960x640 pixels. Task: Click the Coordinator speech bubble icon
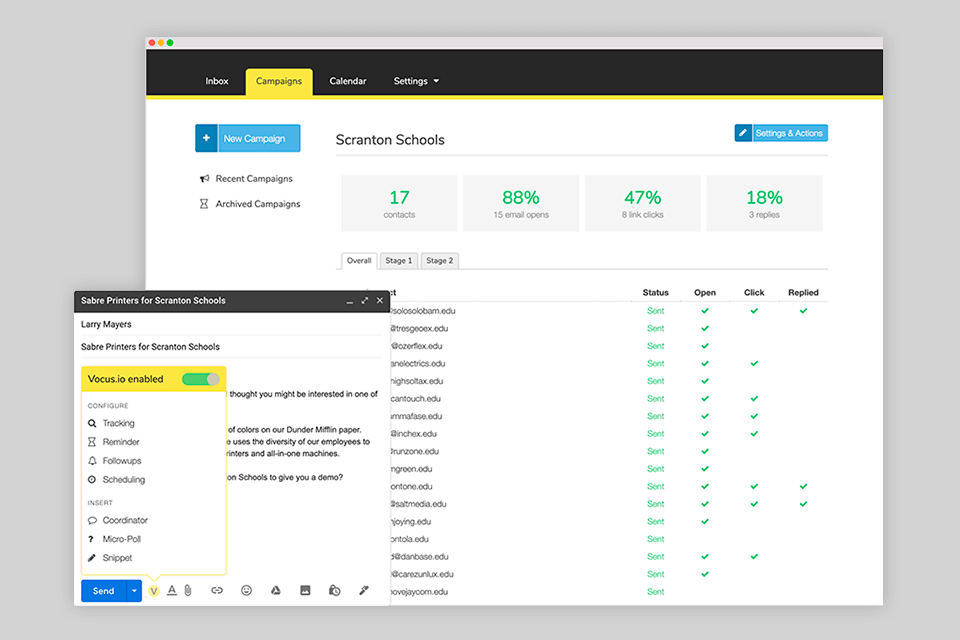point(92,521)
